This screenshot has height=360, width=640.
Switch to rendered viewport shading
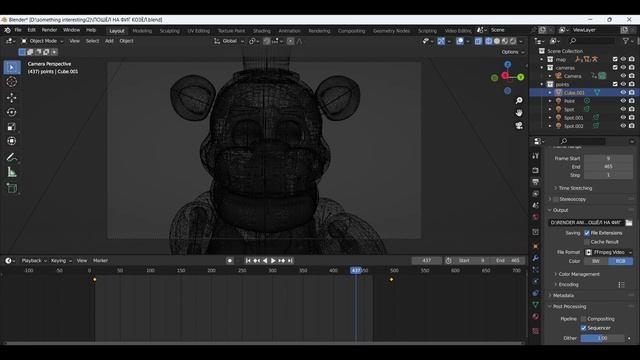click(513, 41)
